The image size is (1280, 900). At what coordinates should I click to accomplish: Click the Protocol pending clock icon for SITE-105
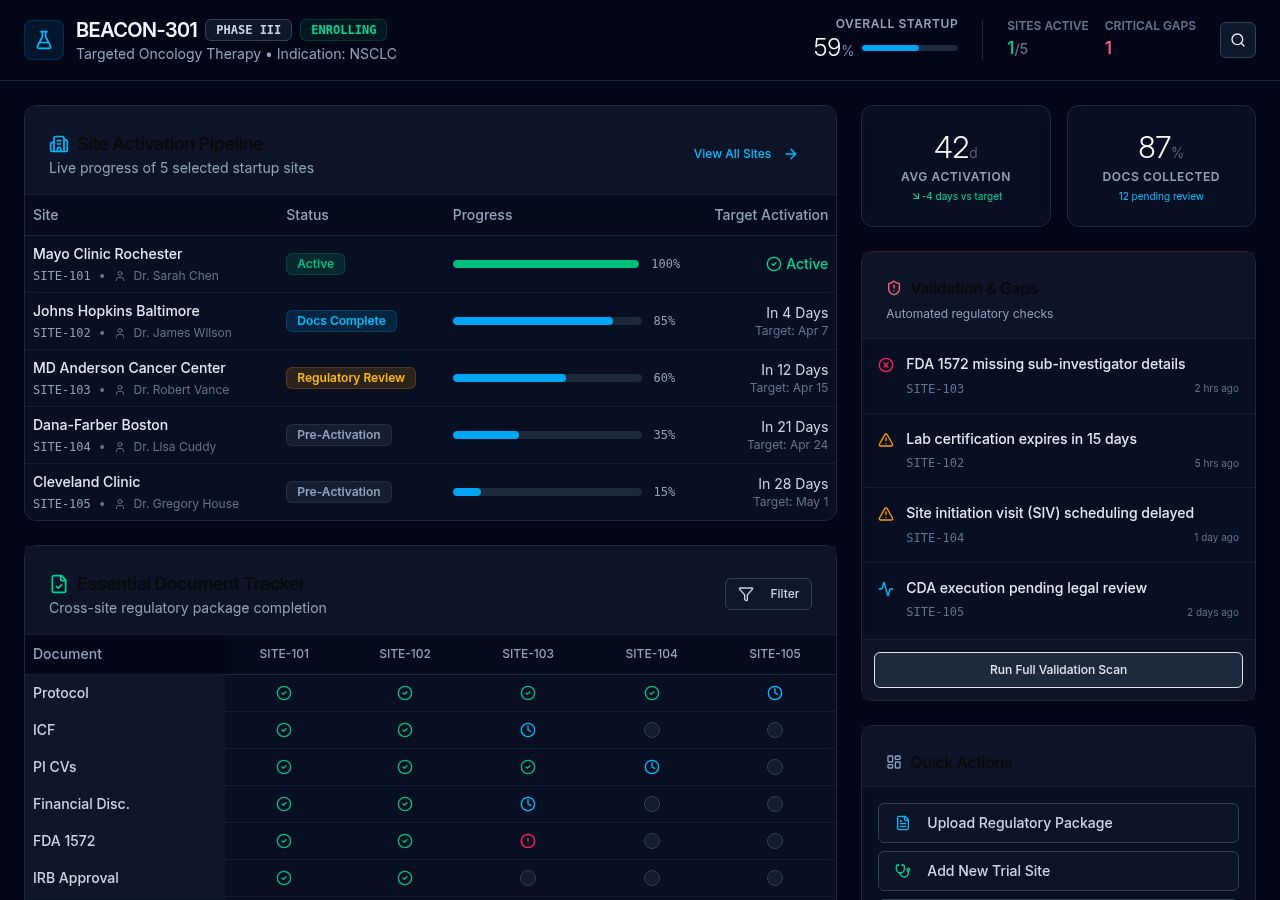click(x=775, y=693)
